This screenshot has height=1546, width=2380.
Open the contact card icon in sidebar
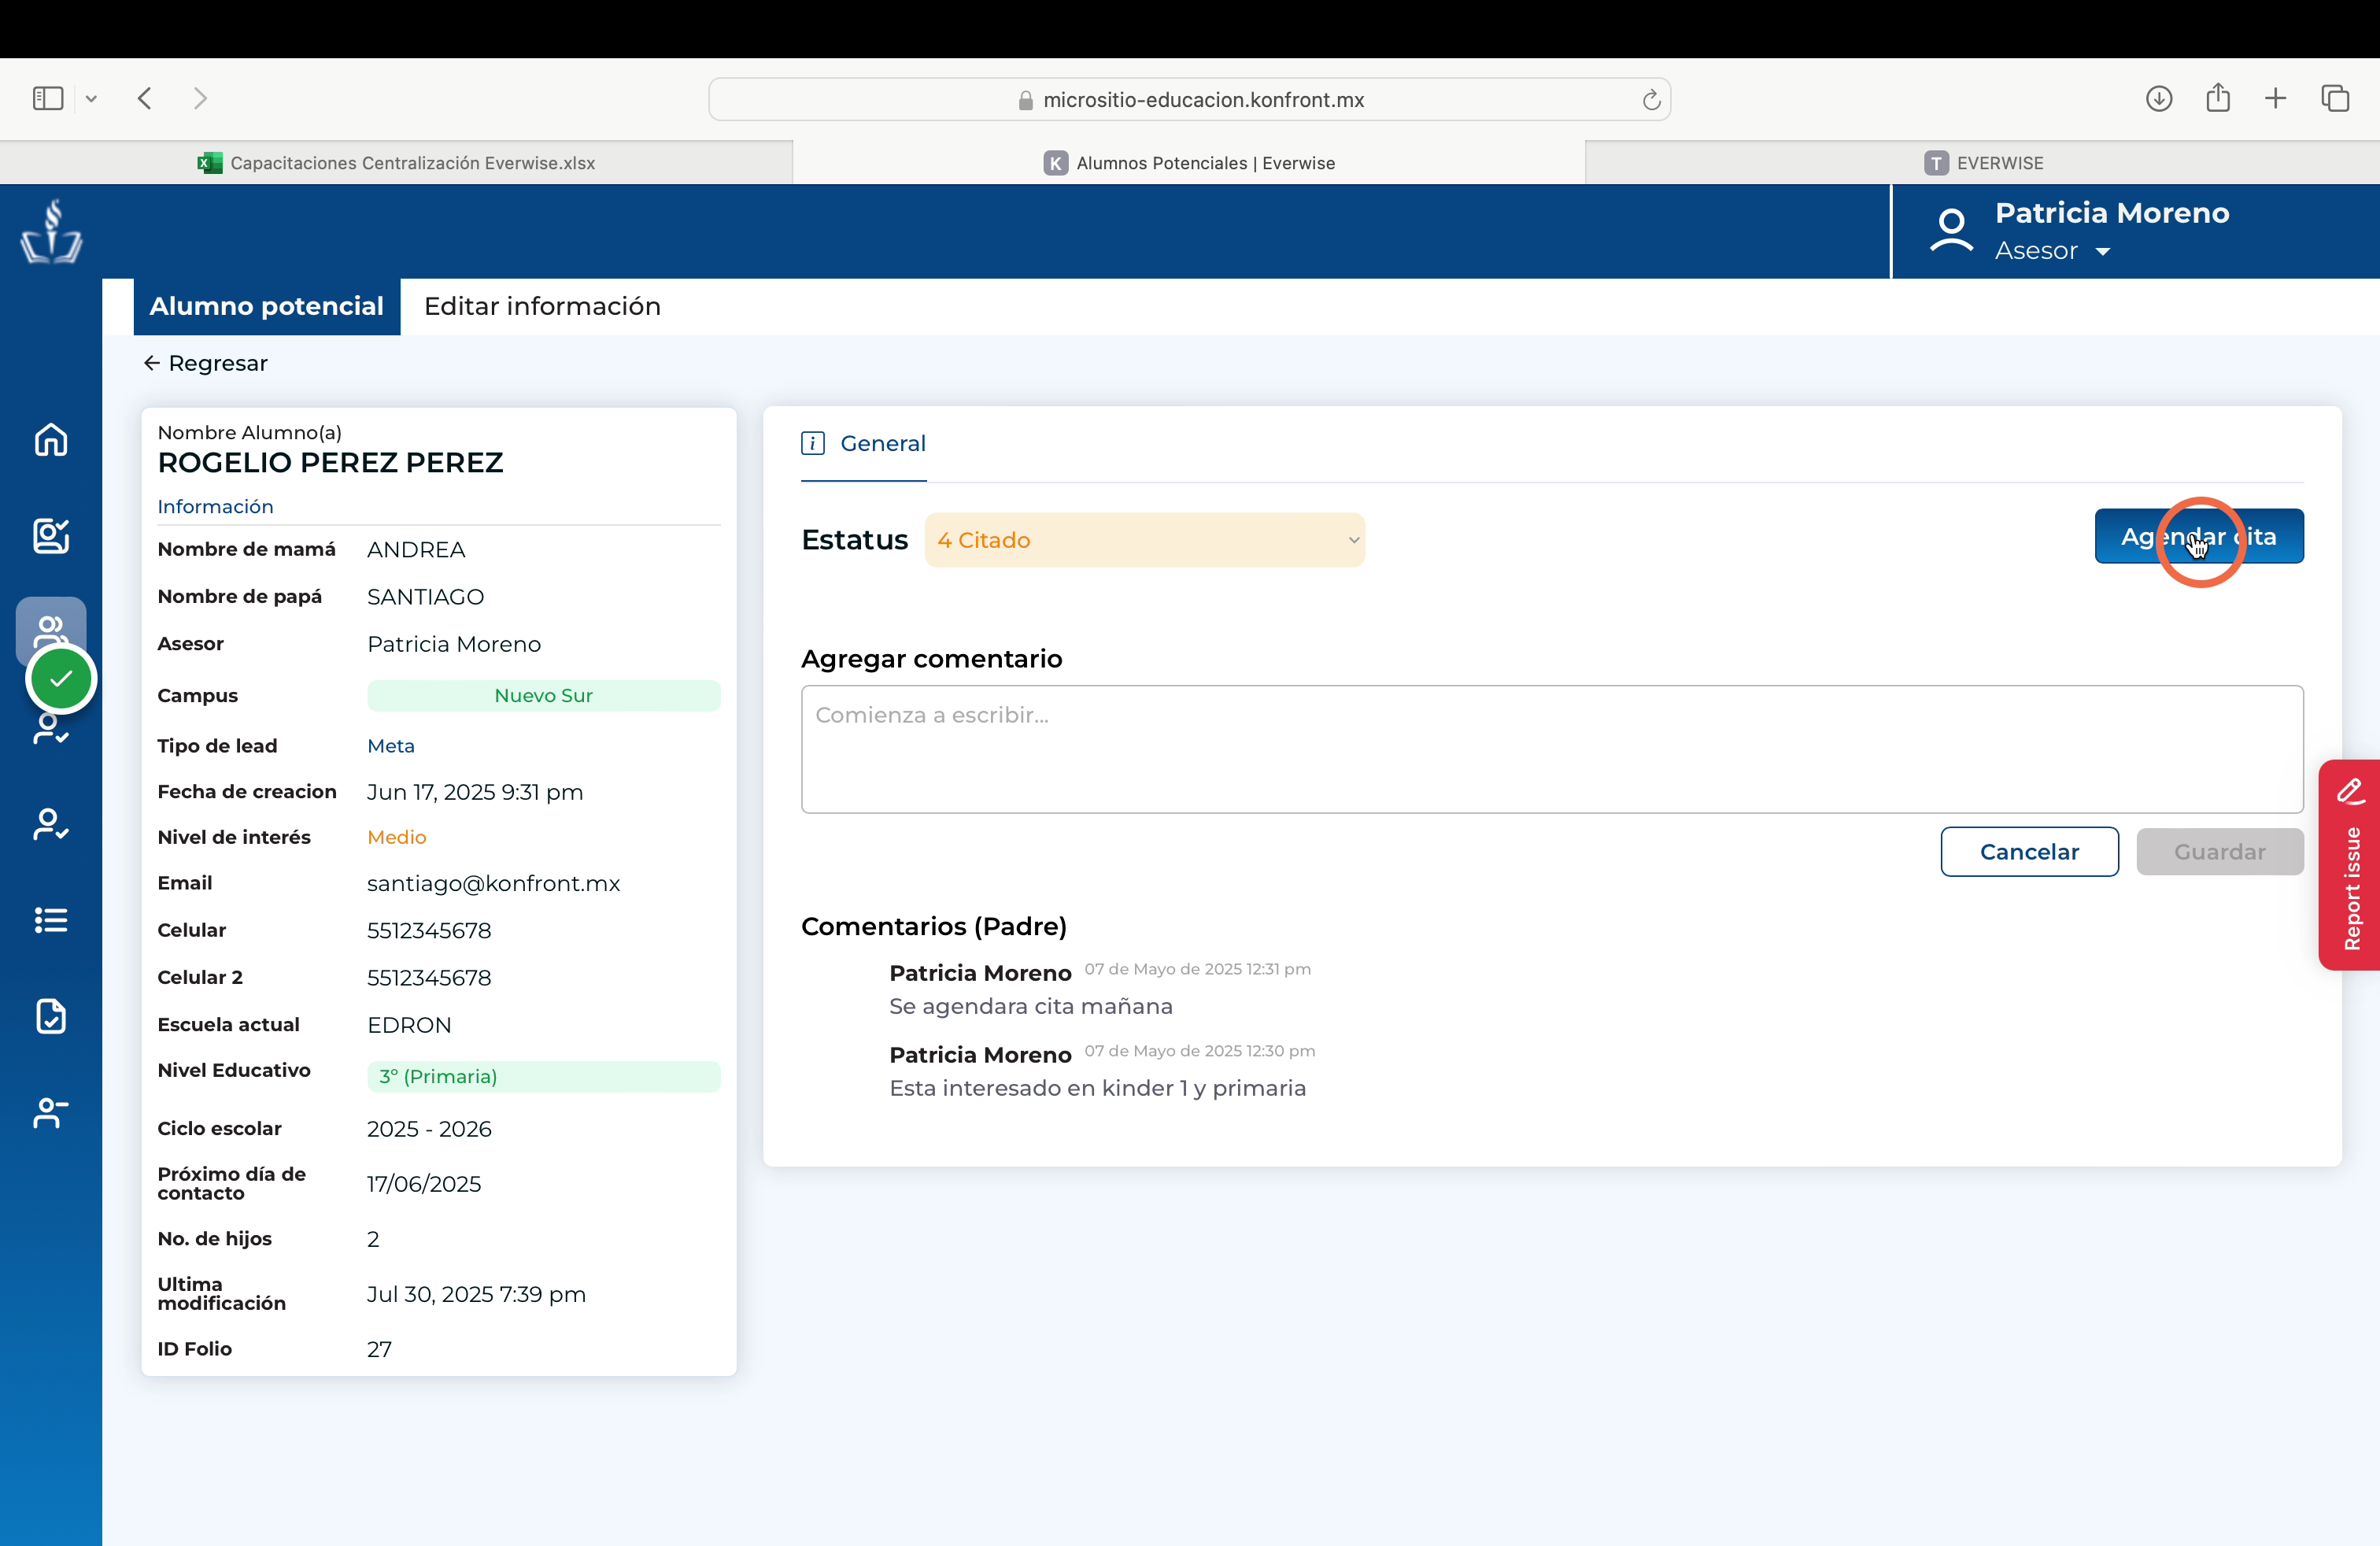pos(51,536)
